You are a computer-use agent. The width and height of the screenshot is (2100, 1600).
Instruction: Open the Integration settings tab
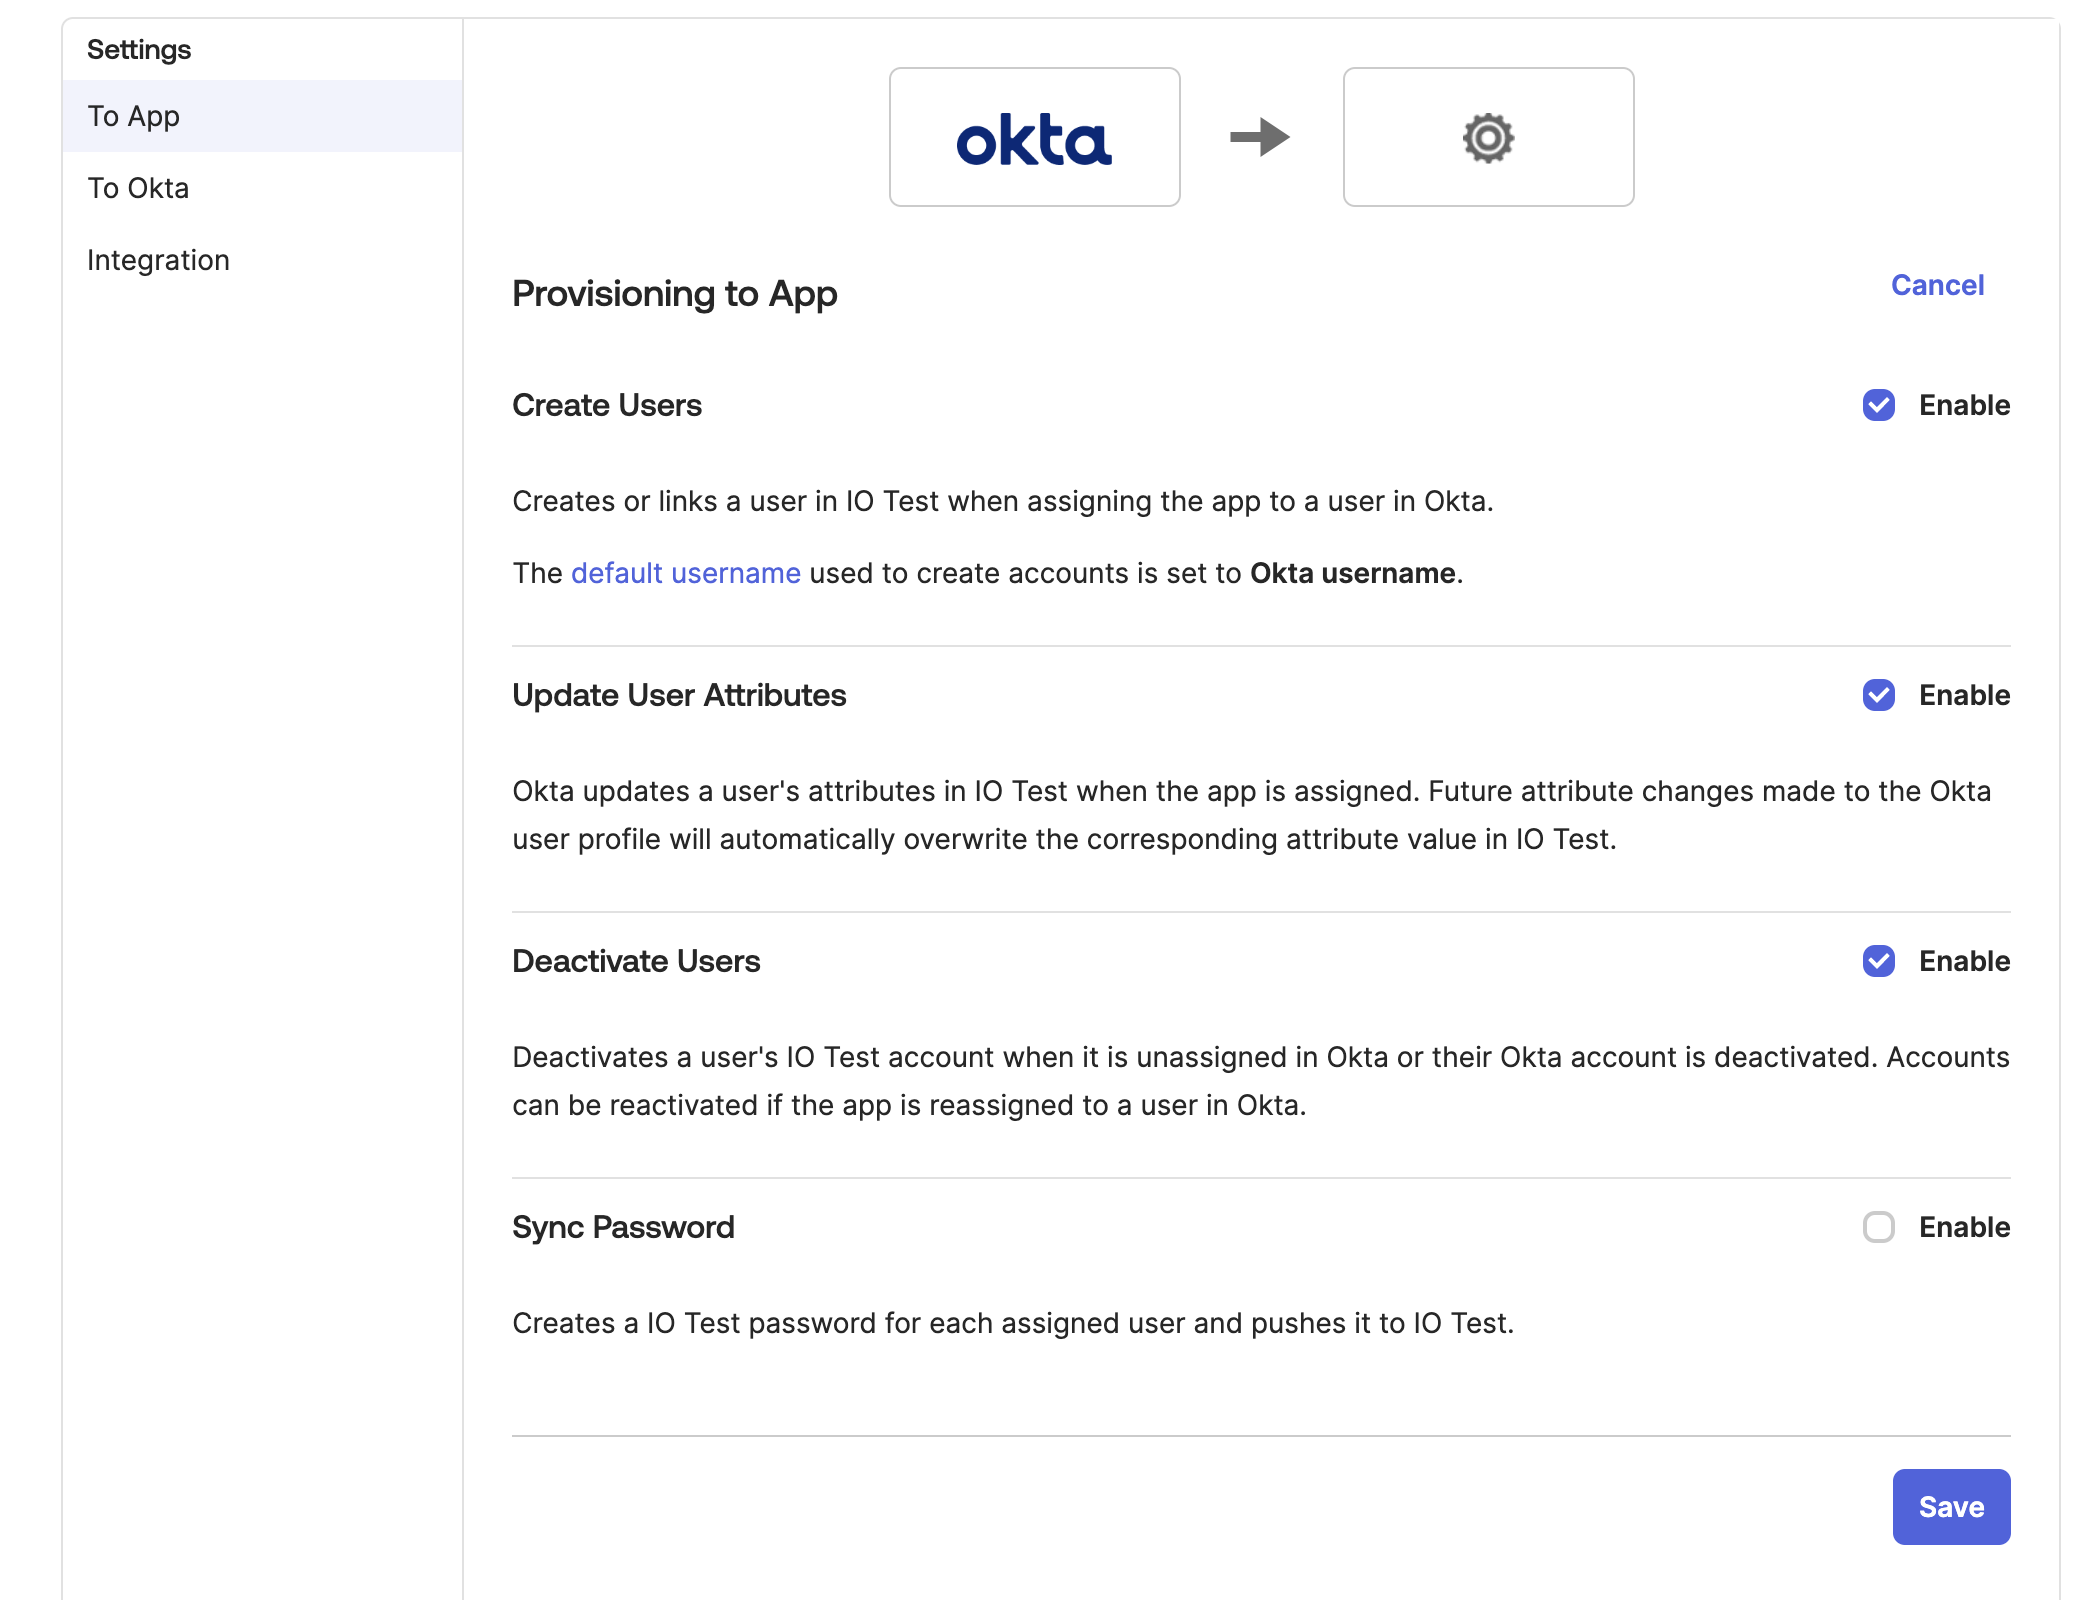[x=262, y=260]
